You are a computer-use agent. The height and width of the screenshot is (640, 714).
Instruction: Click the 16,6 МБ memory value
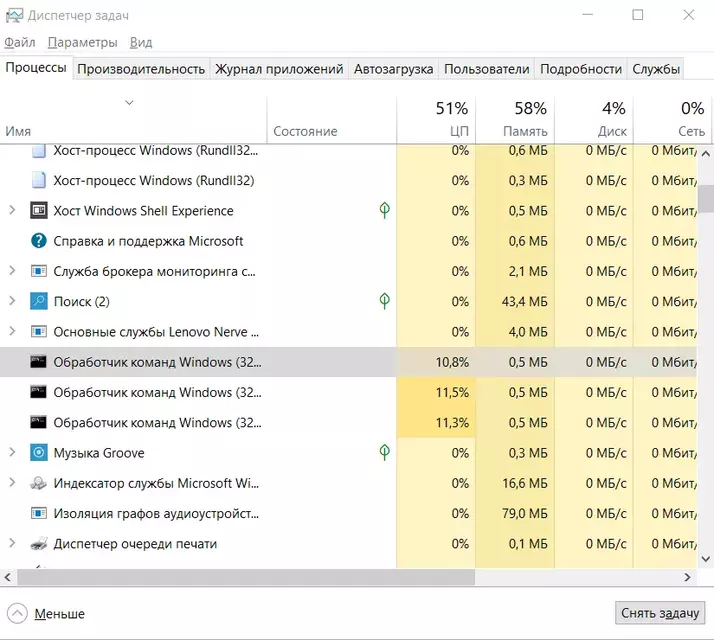click(x=525, y=483)
